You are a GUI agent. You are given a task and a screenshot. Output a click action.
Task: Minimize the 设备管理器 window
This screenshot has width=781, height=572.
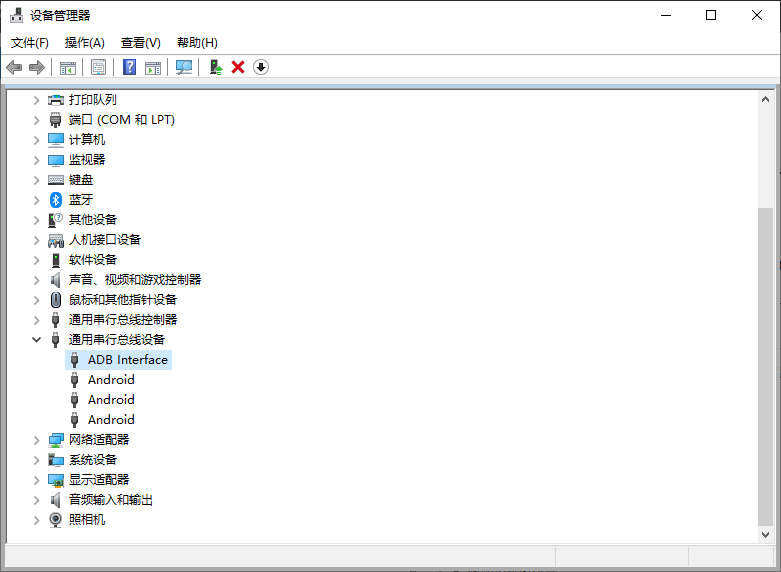pos(666,15)
